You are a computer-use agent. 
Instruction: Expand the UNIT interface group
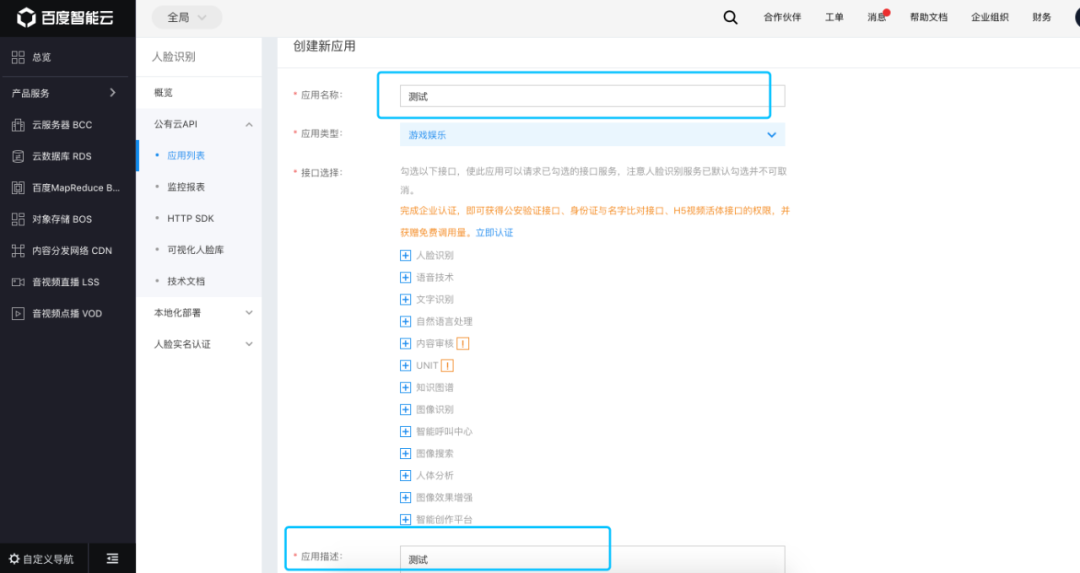coord(405,366)
